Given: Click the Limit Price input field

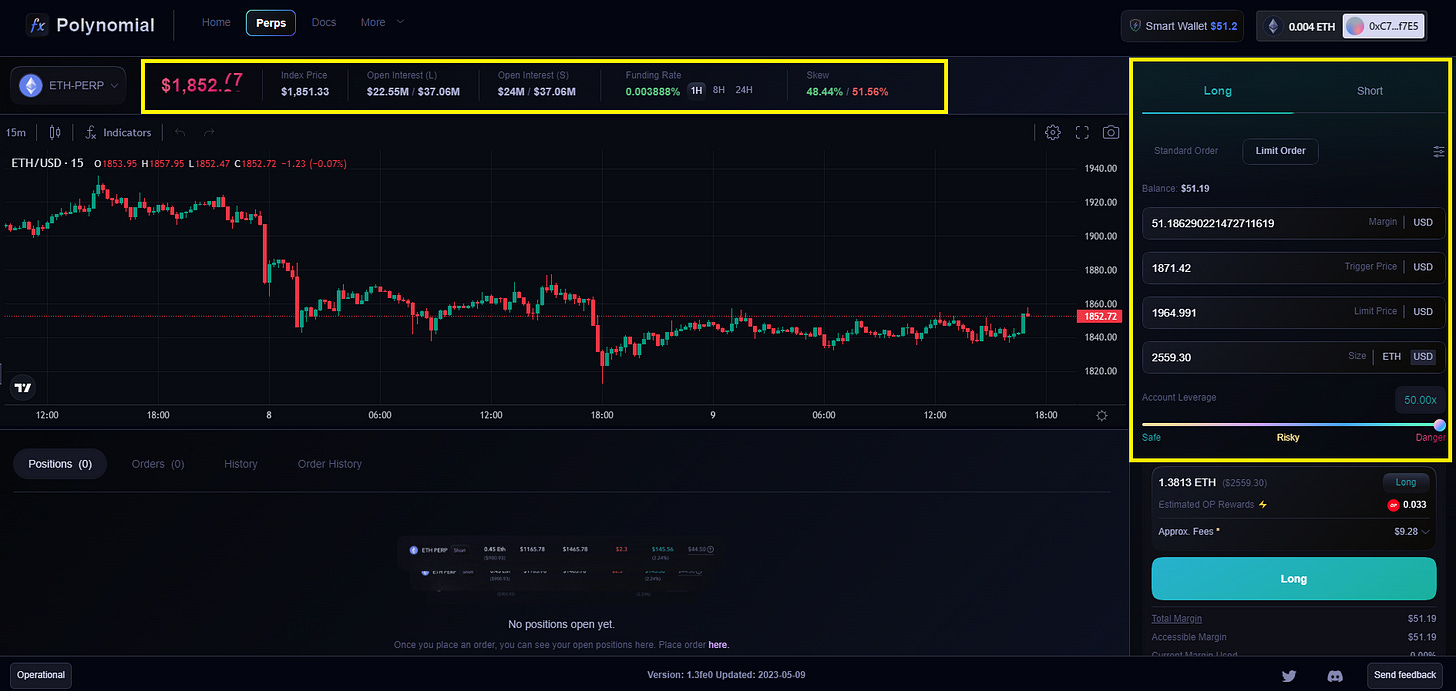Looking at the screenshot, I should tap(1294, 312).
